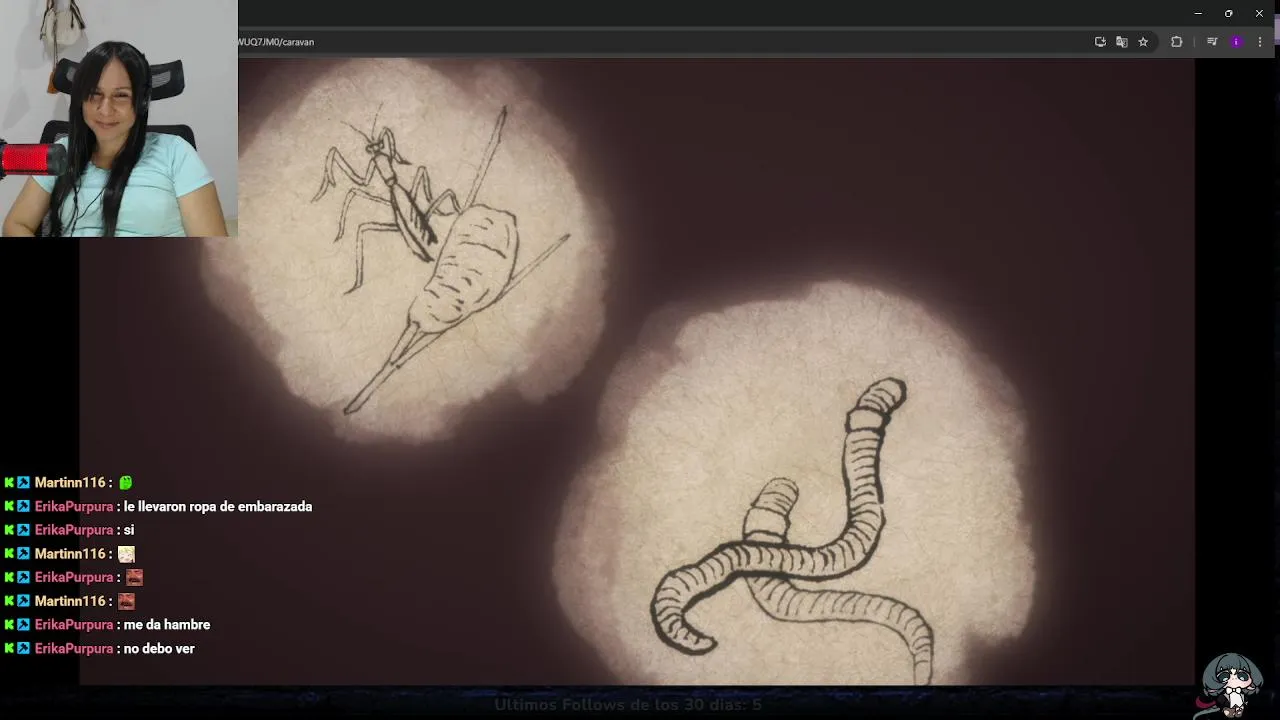Click chat message 'le llevaron ropa de embarazada'
This screenshot has width=1280, height=720.
[218, 507]
